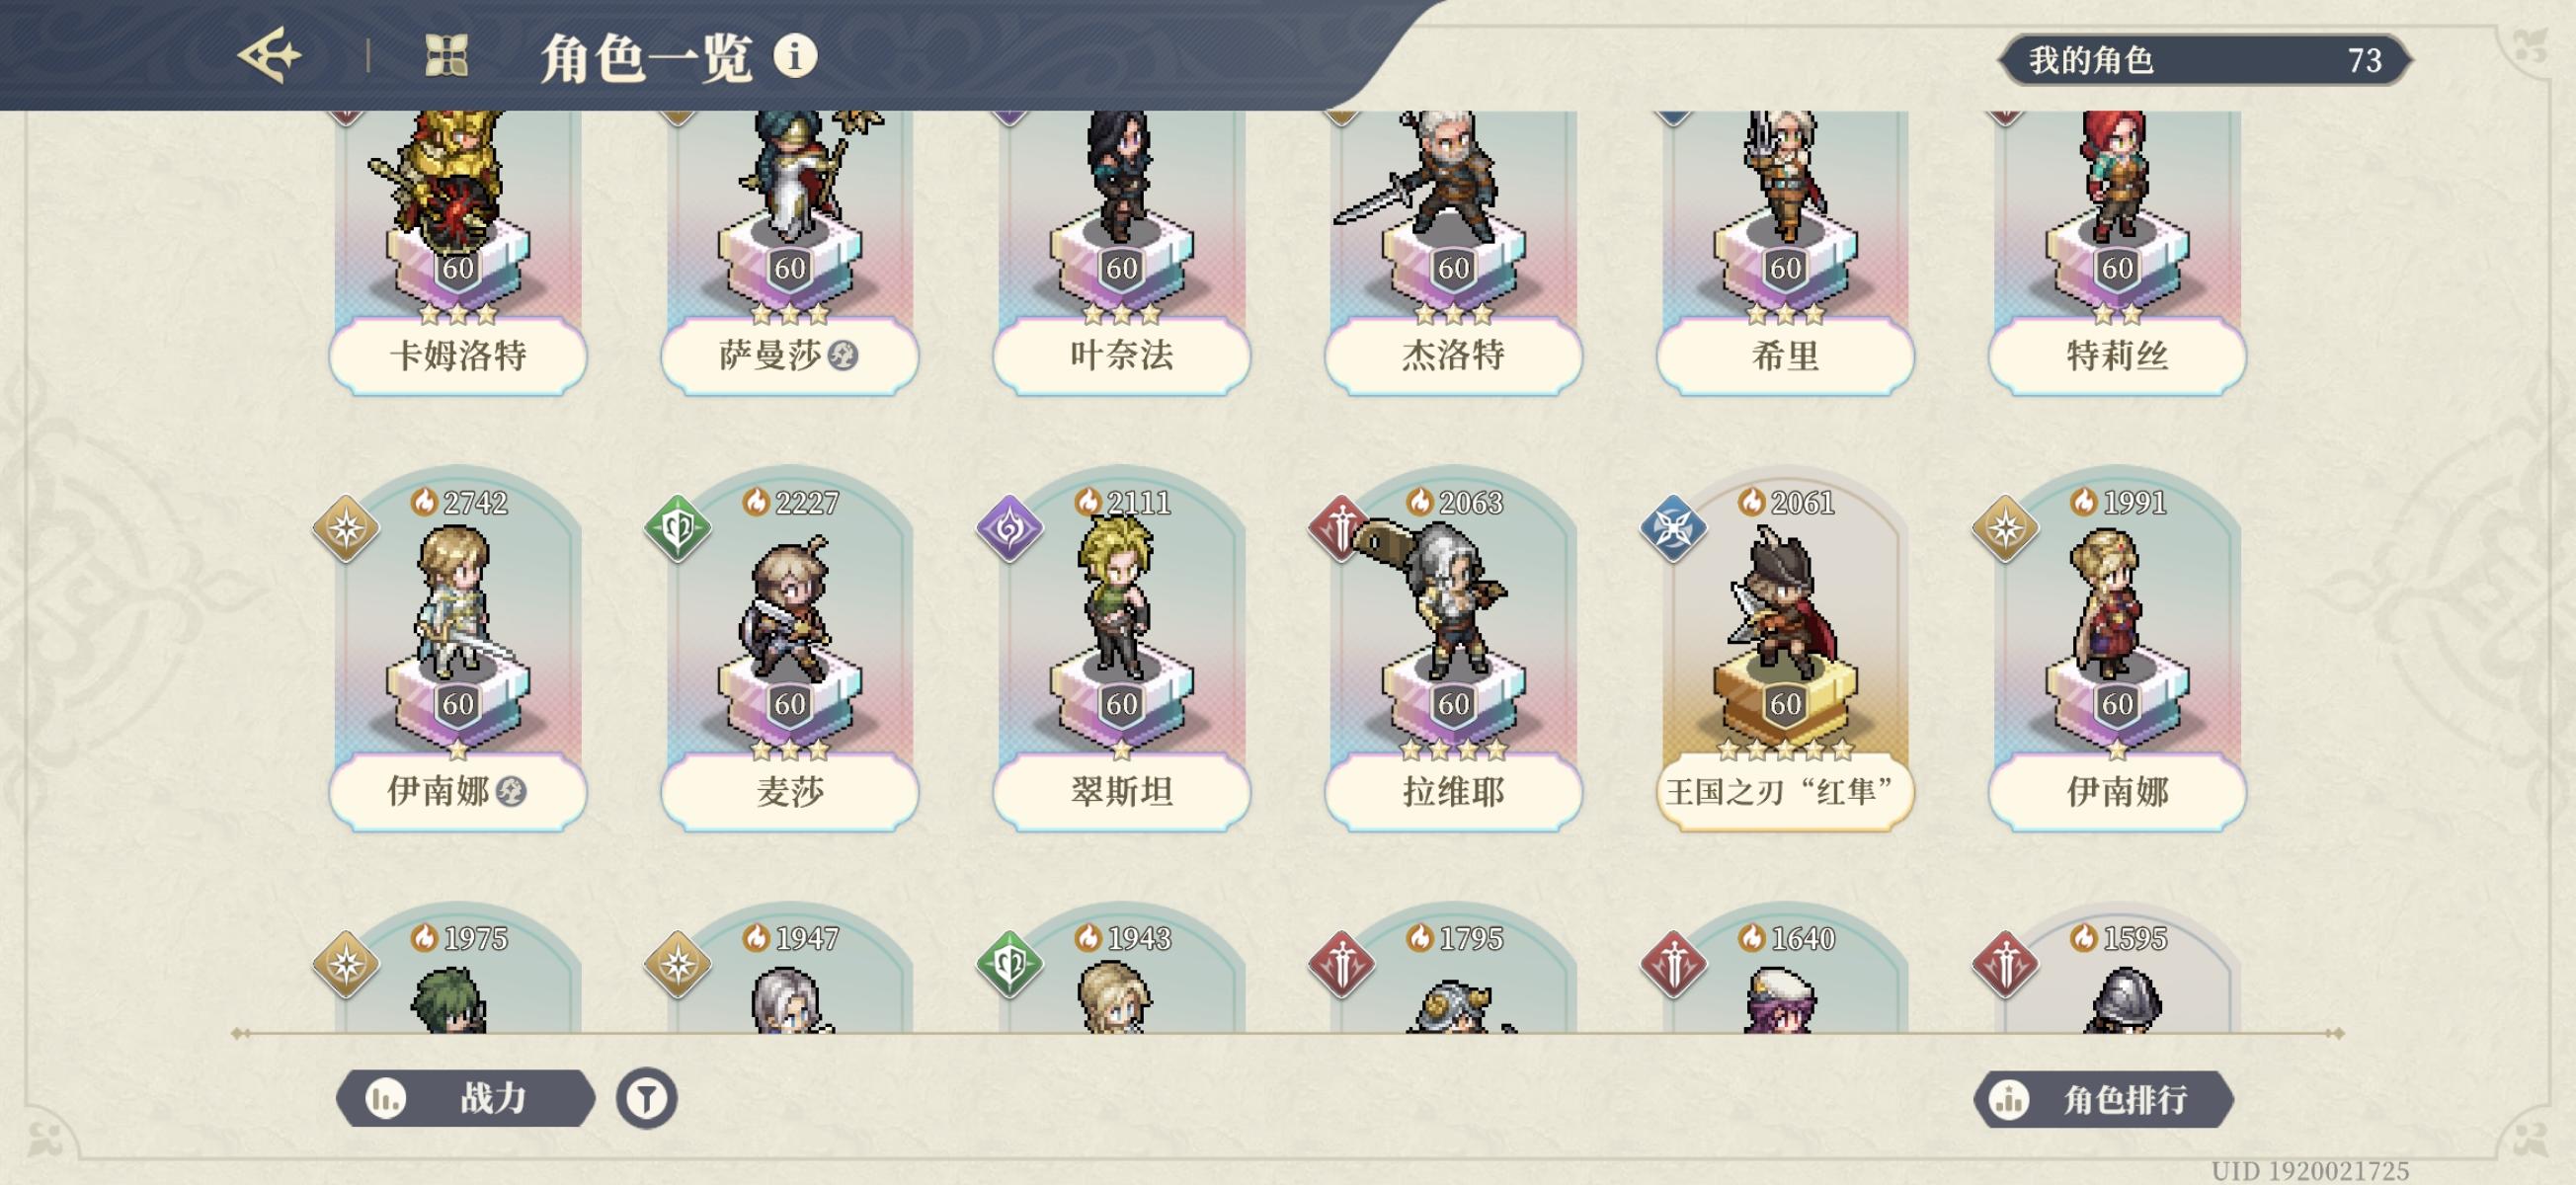Click the blue crossed emblem on 红隼
Image resolution: width=2576 pixels, height=1185 pixels.
pyautogui.click(x=1673, y=528)
